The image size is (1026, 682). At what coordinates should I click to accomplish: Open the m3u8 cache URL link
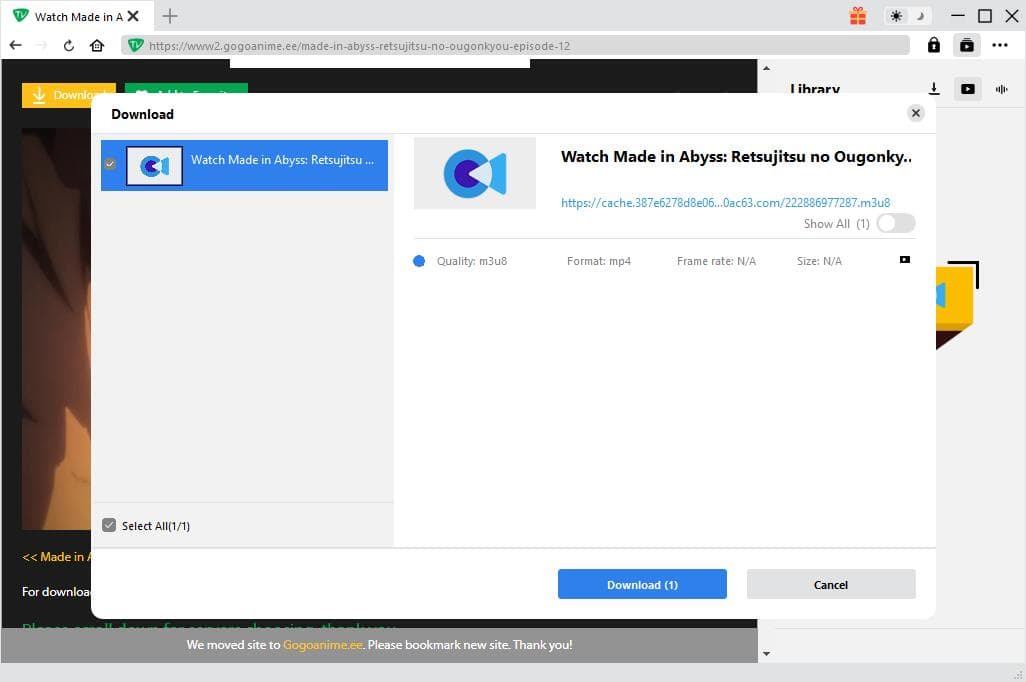(x=725, y=202)
